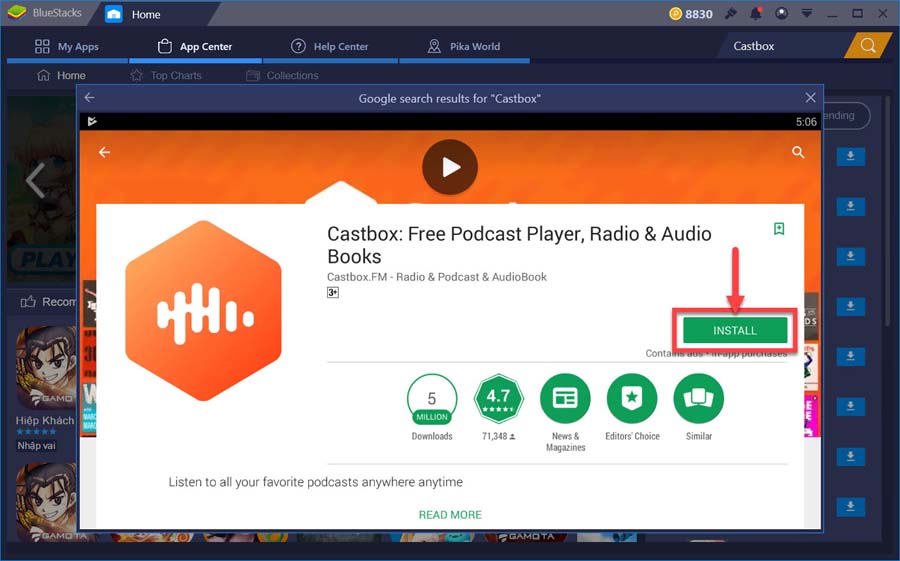Open Castbox.FM developer link
900x561 pixels.
point(437,277)
